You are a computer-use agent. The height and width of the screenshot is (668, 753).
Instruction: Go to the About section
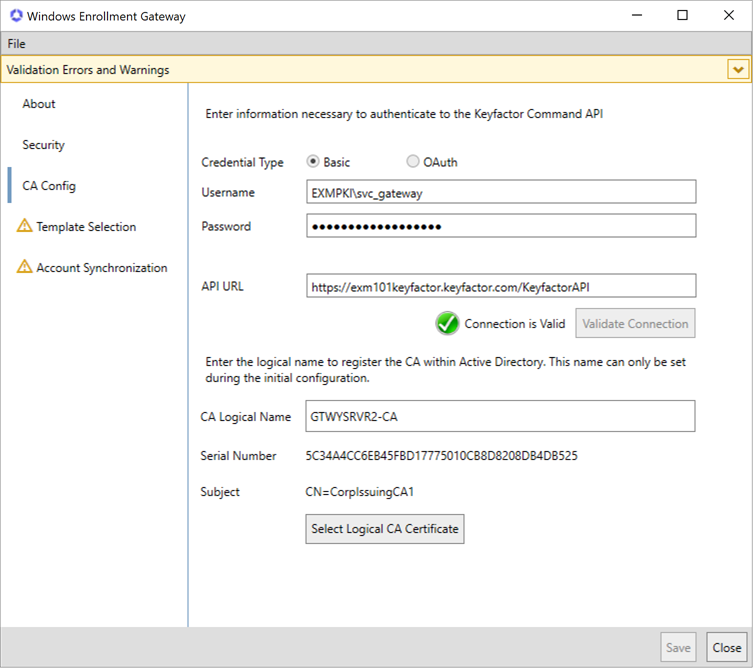click(x=39, y=104)
